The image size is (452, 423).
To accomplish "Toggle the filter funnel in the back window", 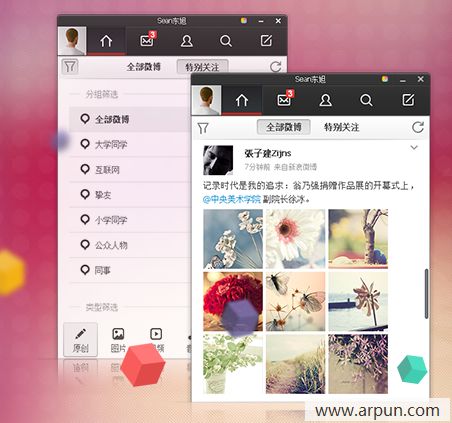I will (x=70, y=66).
